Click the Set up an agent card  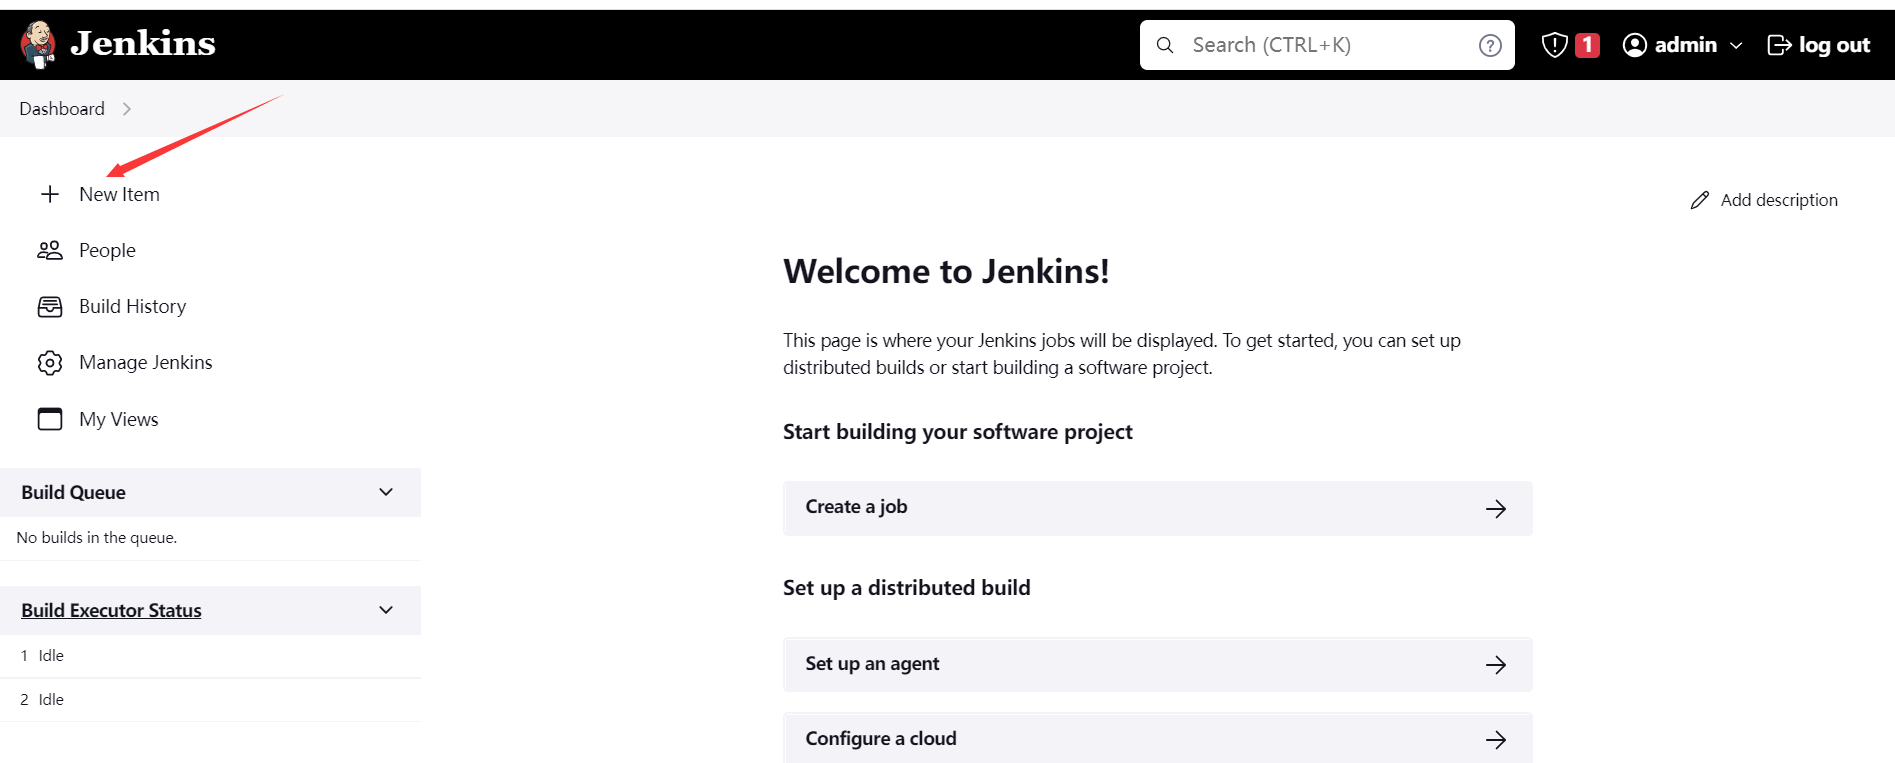point(1158,664)
